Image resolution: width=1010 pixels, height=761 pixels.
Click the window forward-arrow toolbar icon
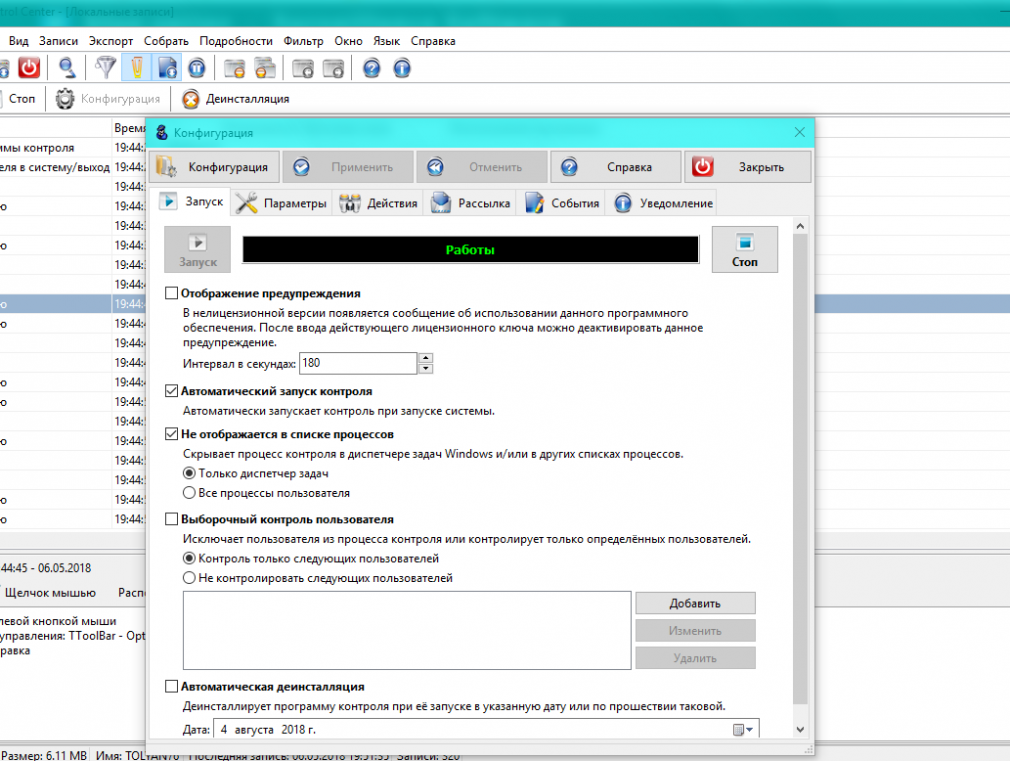pos(333,68)
